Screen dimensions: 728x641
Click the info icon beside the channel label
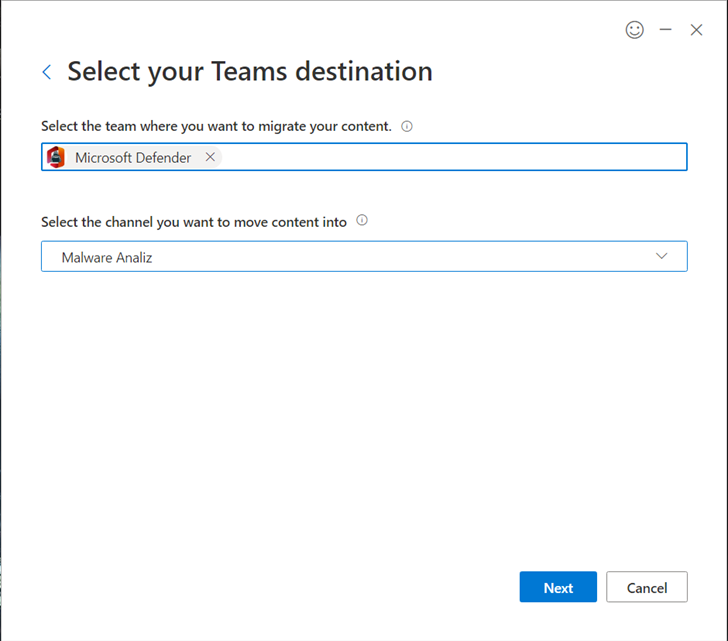coord(362,220)
